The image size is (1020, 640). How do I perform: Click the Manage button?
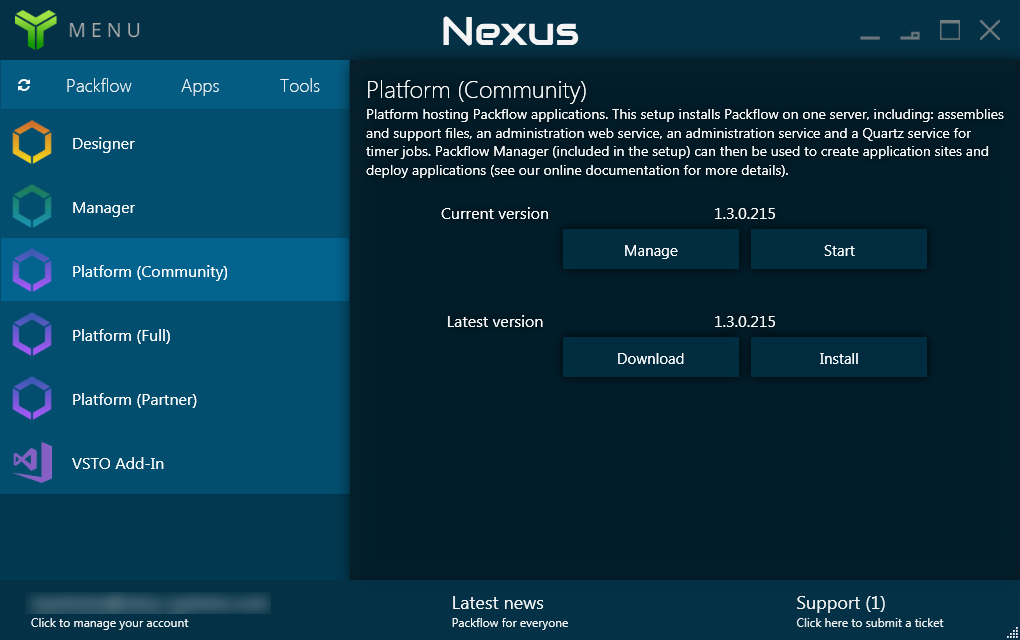coord(651,250)
